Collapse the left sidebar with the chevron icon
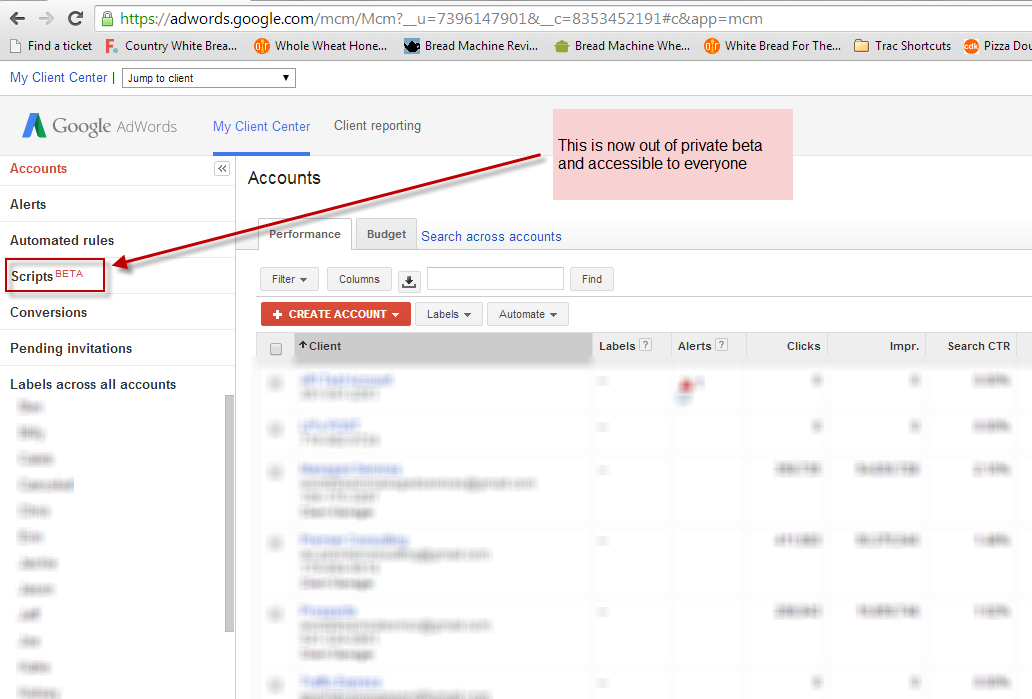This screenshot has height=699, width=1032. pos(222,169)
